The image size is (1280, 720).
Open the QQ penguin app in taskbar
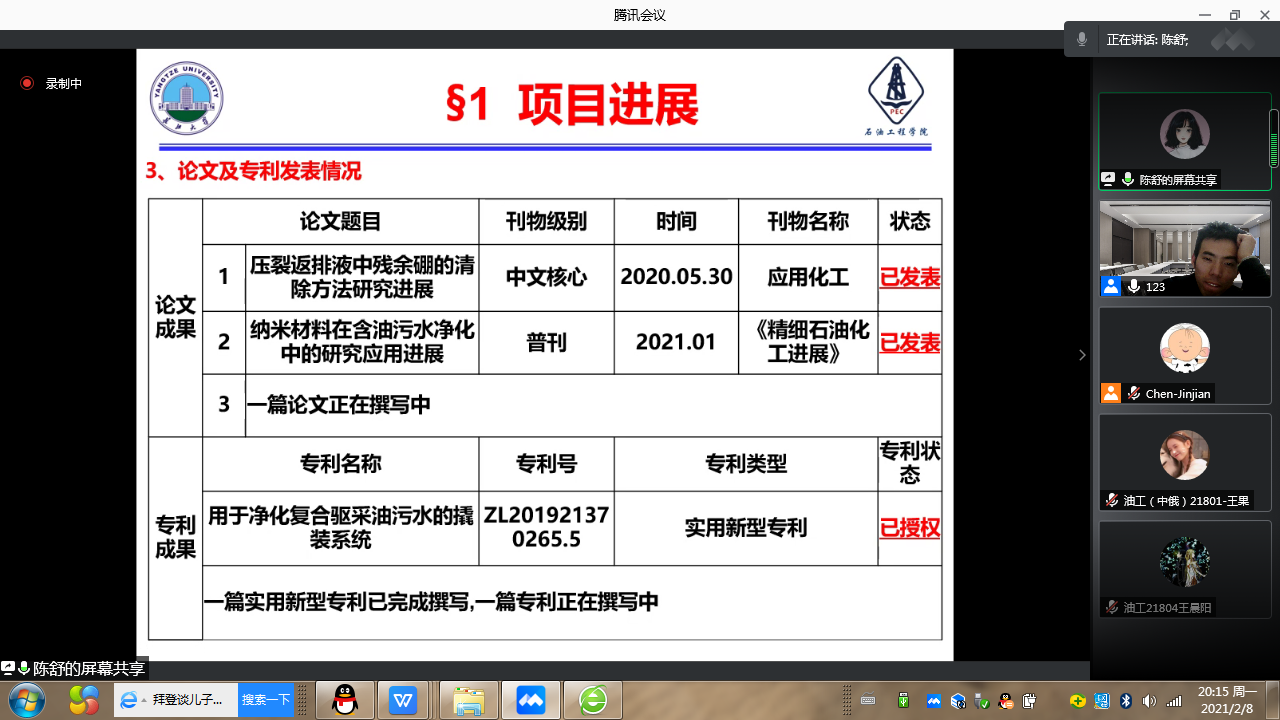tap(345, 701)
